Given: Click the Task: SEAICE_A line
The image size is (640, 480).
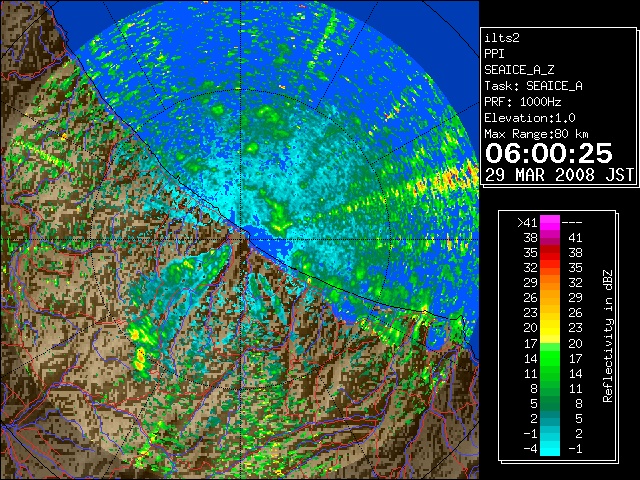Looking at the screenshot, I should (533, 86).
